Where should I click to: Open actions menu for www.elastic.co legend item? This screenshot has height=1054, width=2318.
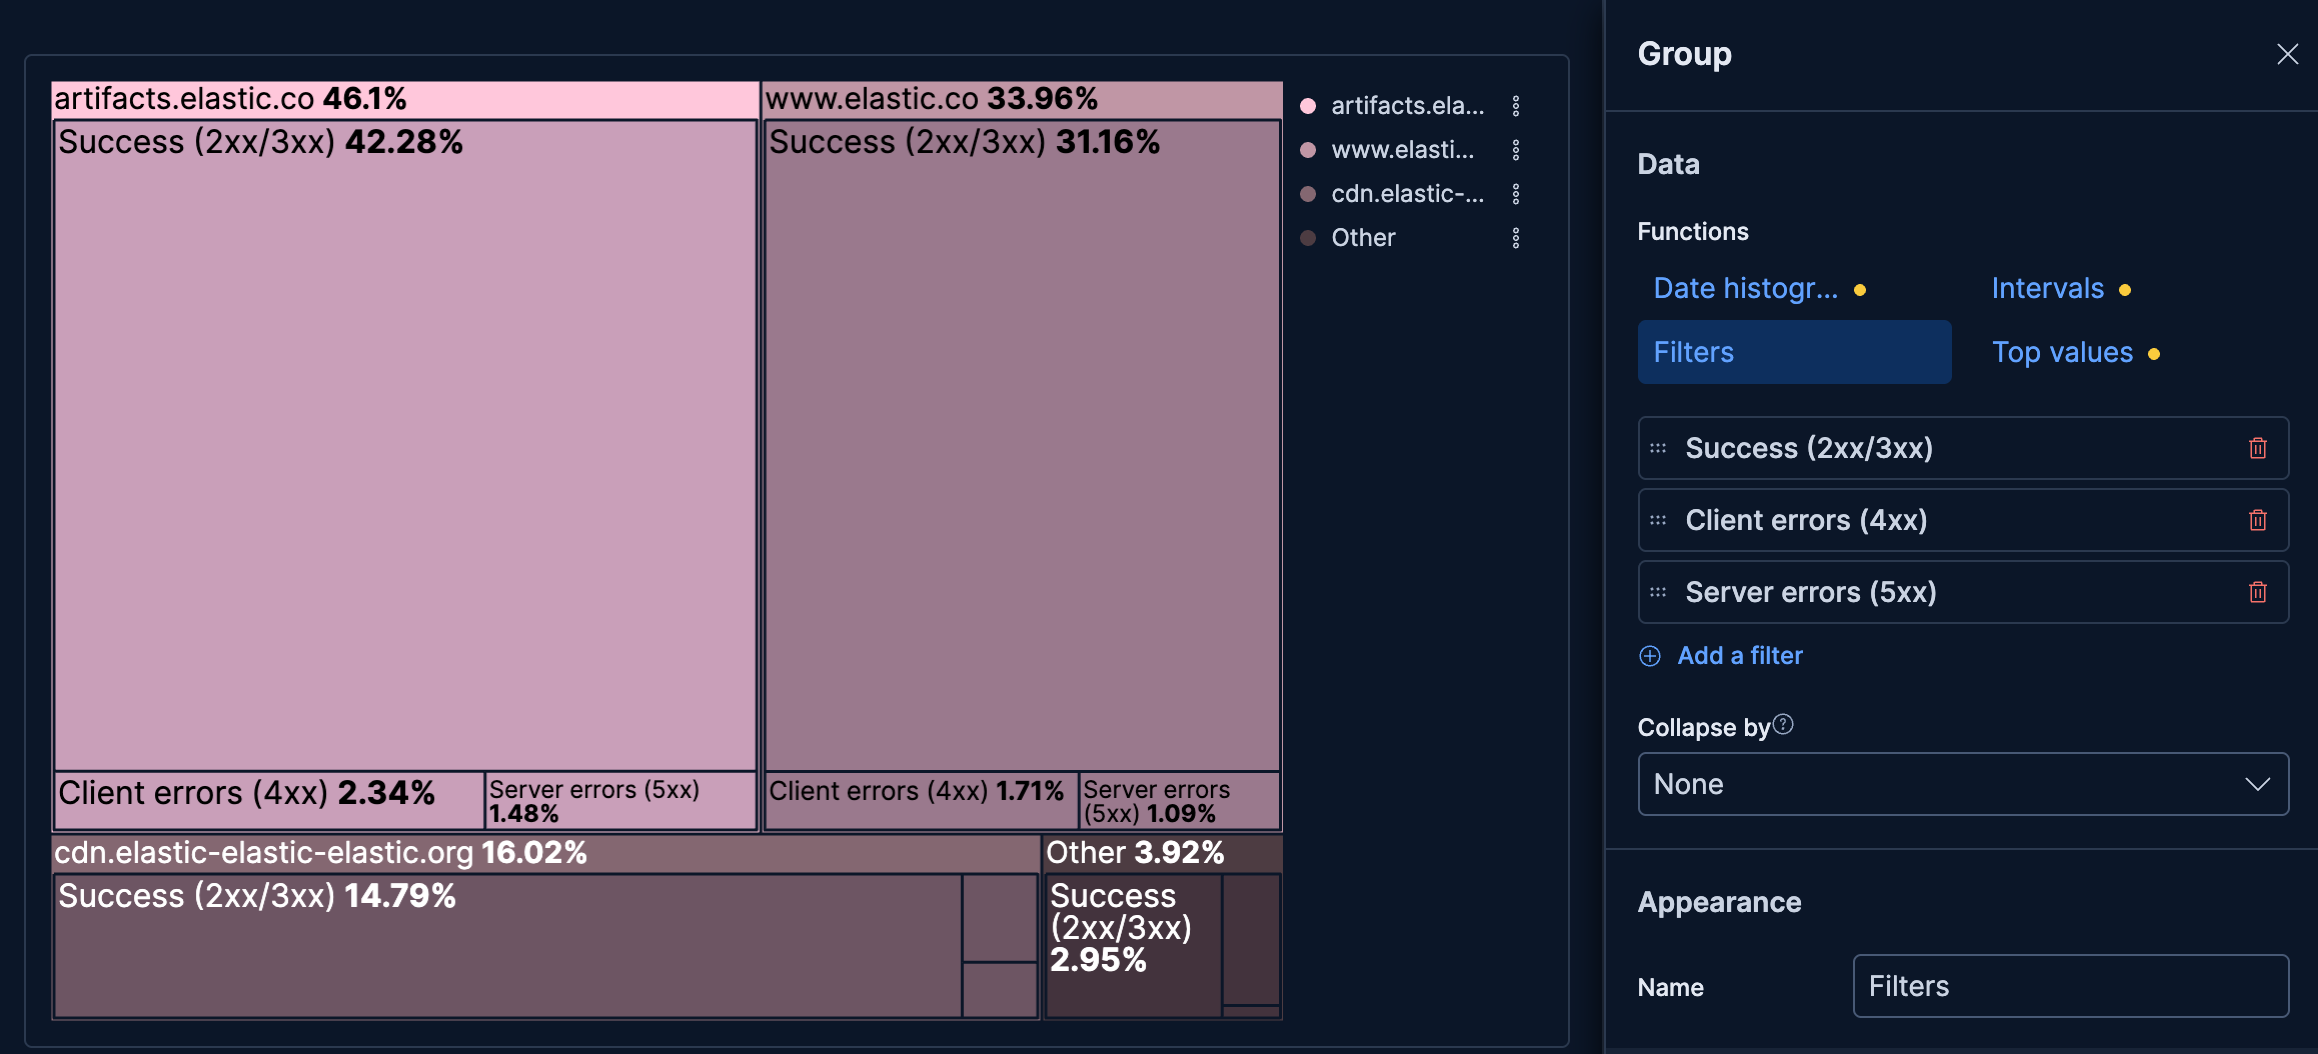[x=1518, y=149]
